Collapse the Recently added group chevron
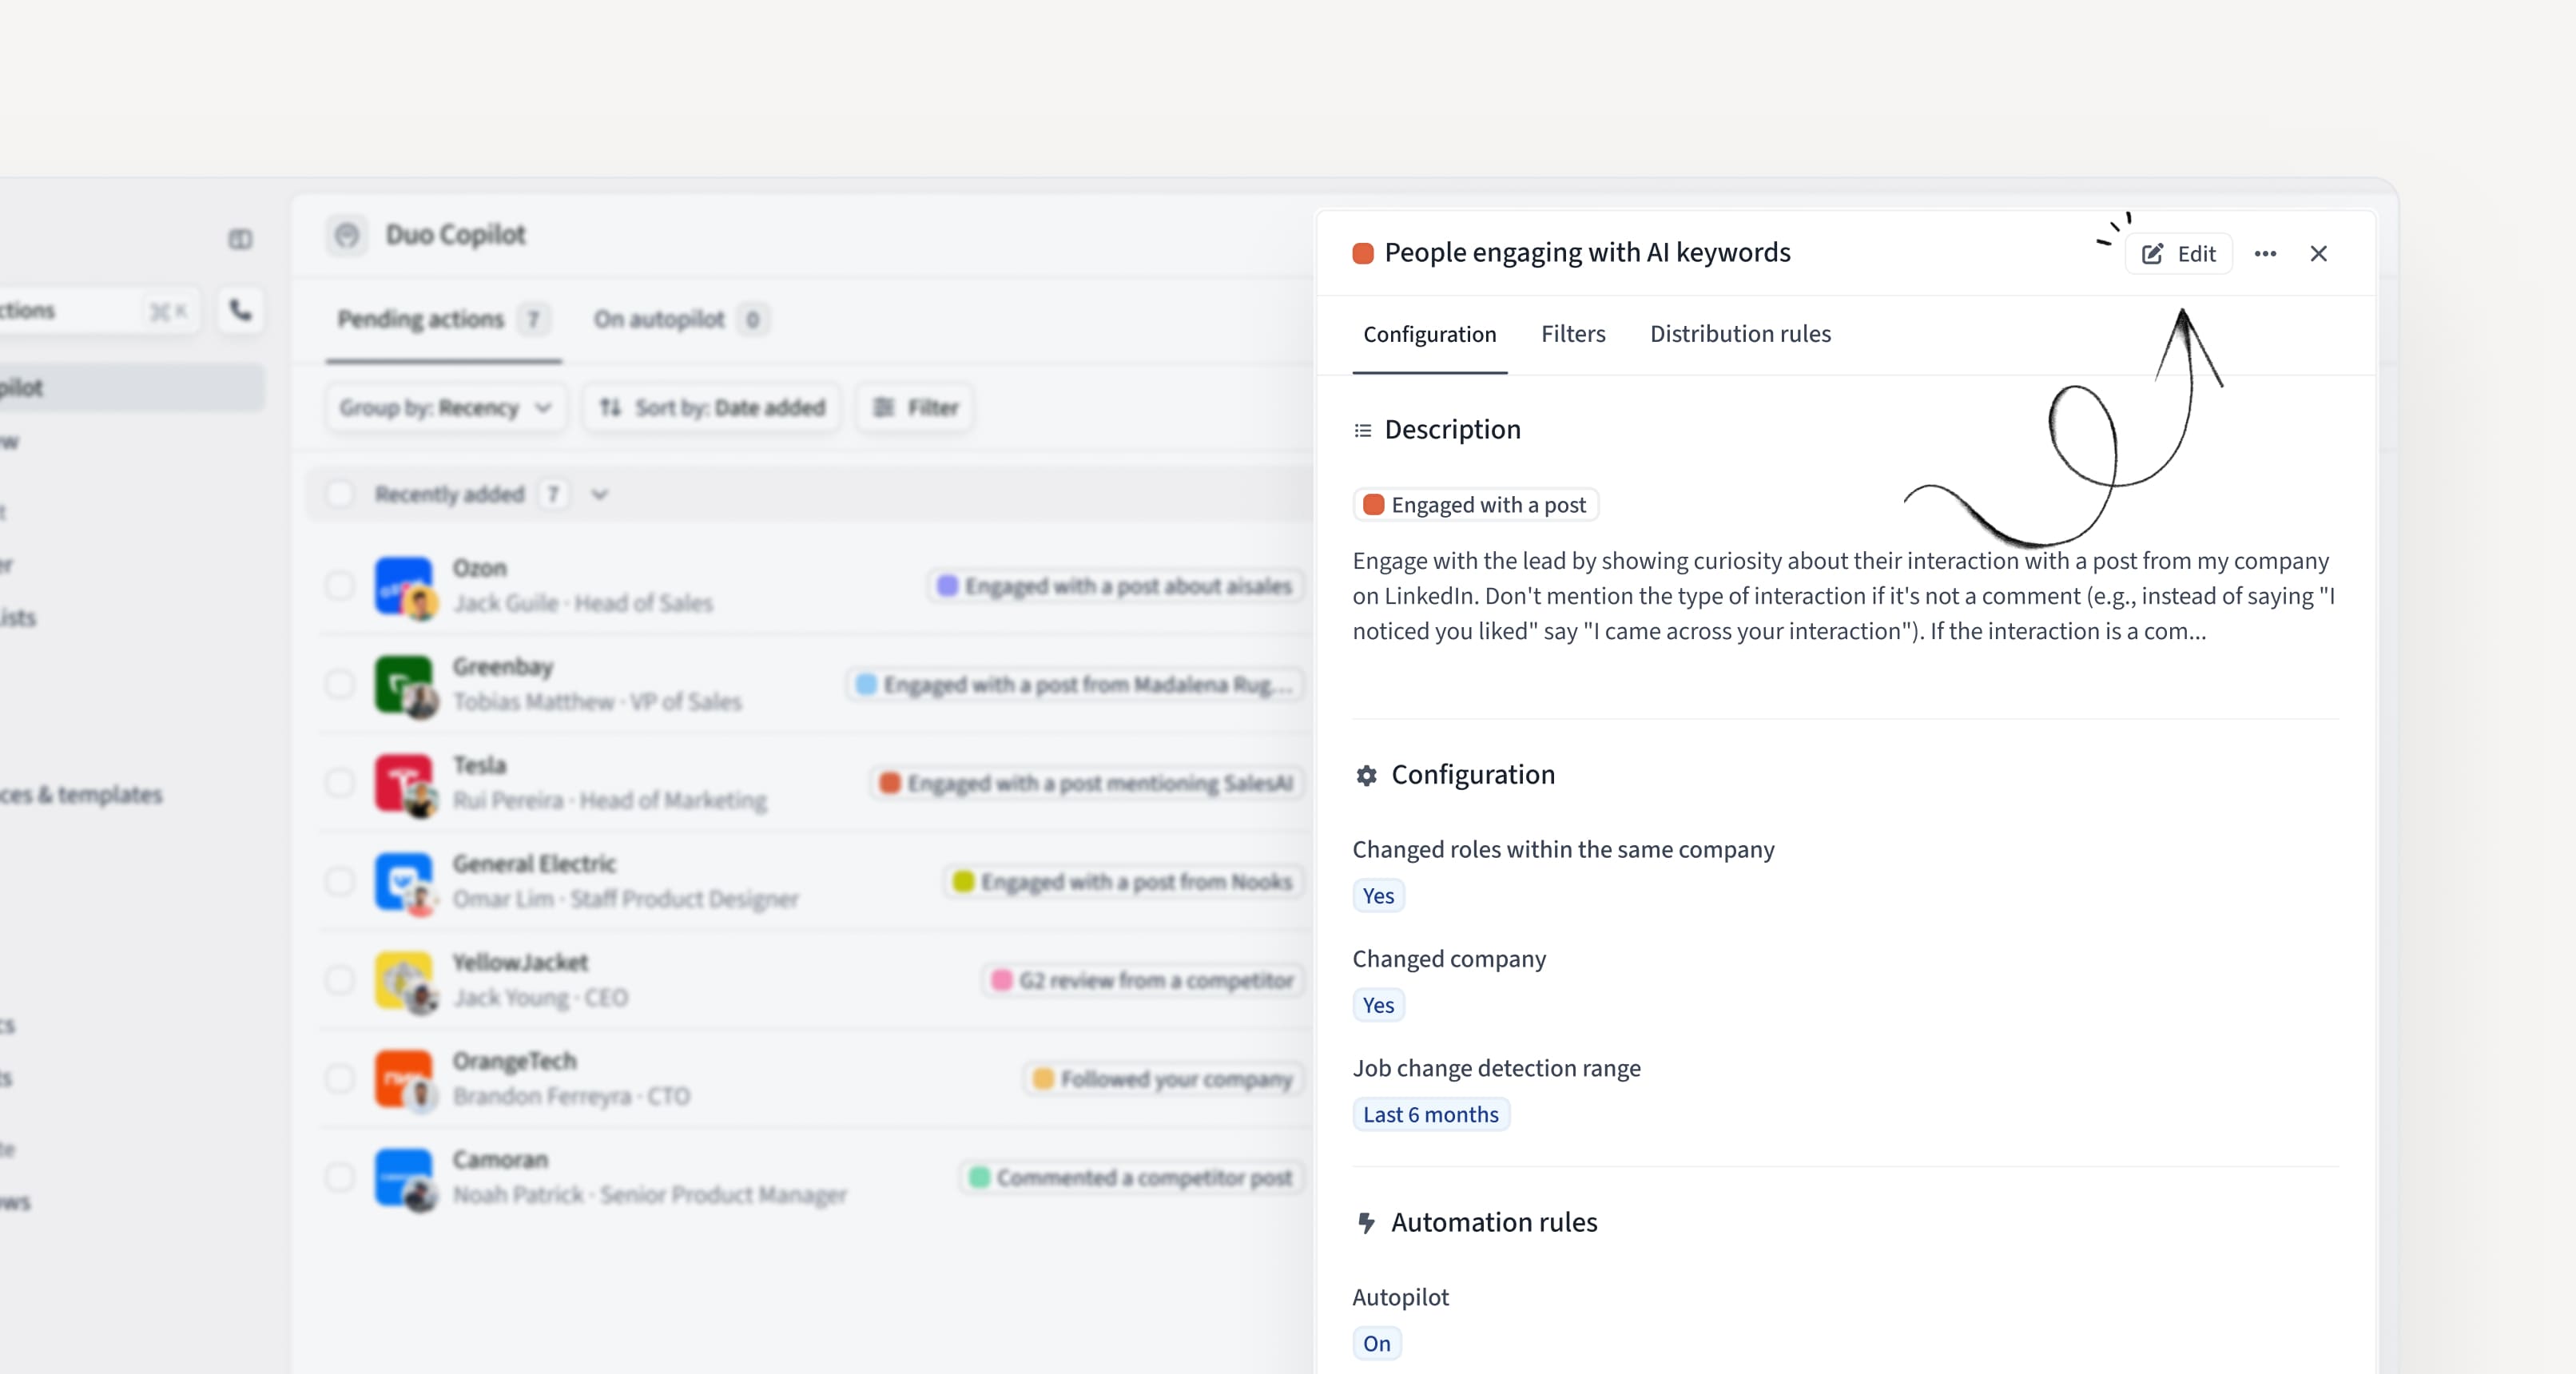Viewport: 2576px width, 1374px height. point(599,494)
